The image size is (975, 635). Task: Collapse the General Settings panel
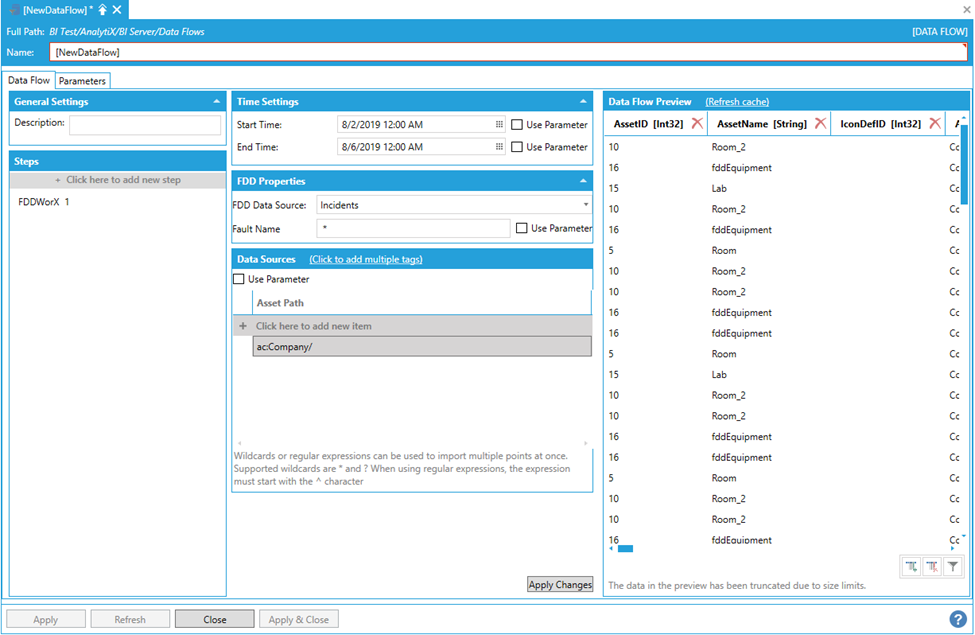pyautogui.click(x=217, y=101)
